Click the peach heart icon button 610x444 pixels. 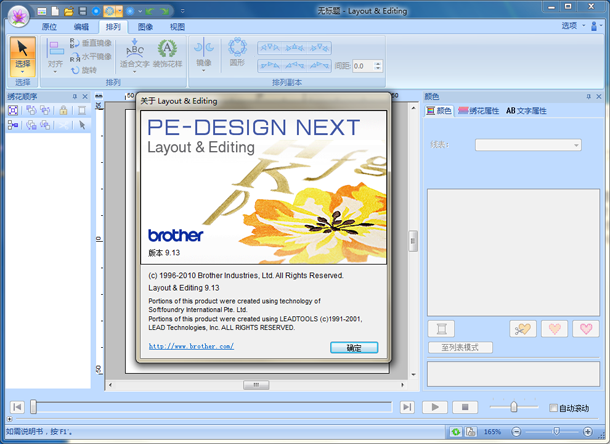click(x=555, y=329)
